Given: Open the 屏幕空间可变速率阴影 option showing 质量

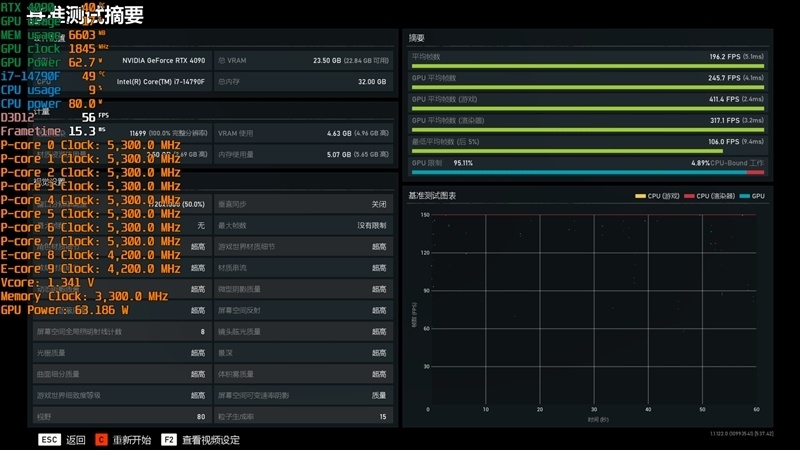Looking at the screenshot, I should (303, 395).
